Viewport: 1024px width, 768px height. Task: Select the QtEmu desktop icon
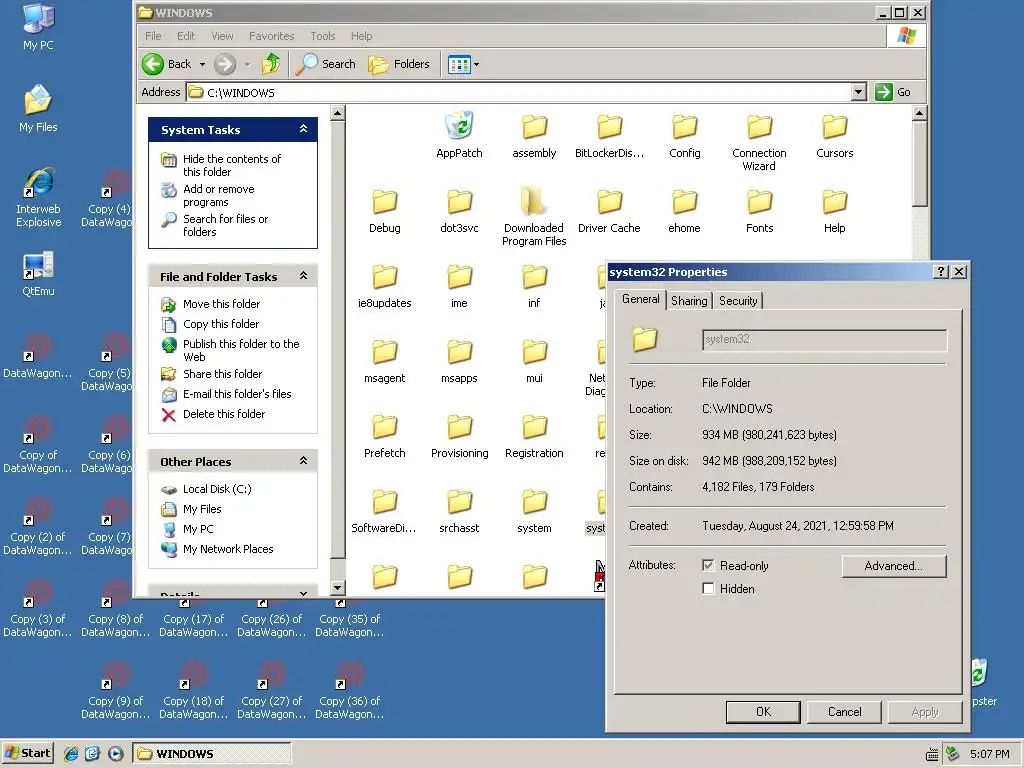38,274
